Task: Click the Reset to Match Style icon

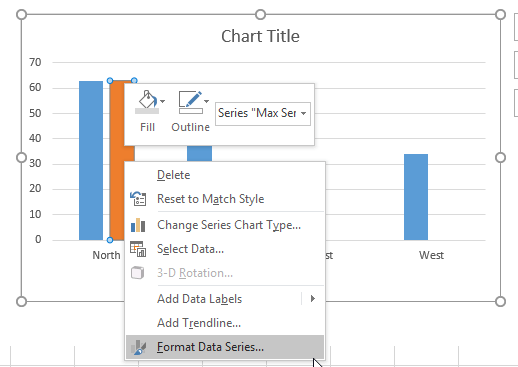Action: (x=138, y=199)
